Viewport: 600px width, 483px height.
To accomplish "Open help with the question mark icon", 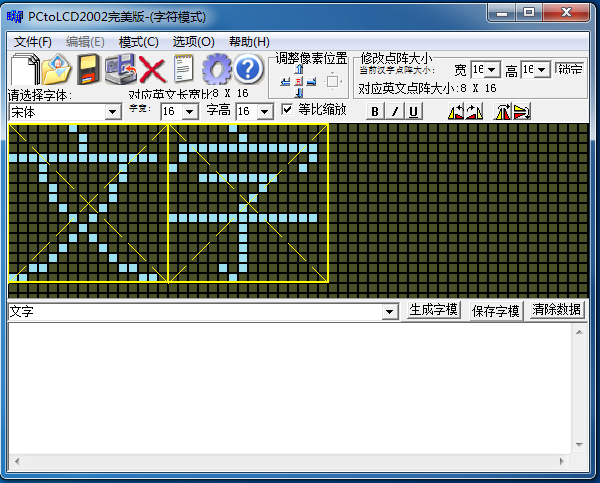I will (248, 69).
